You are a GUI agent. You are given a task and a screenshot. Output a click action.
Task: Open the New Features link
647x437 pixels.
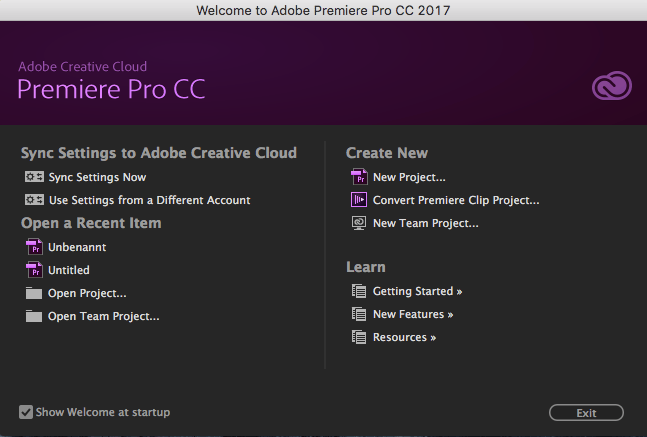click(x=413, y=314)
